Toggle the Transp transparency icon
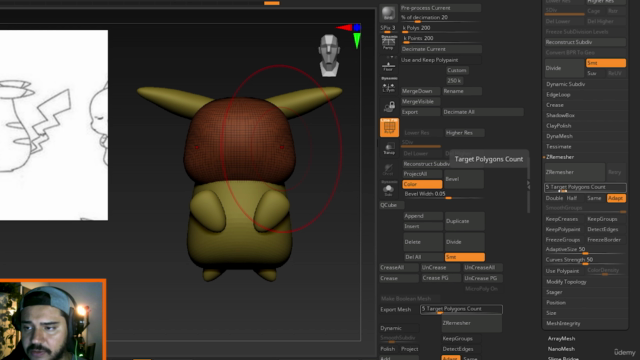640x360 pixels. [x=389, y=148]
